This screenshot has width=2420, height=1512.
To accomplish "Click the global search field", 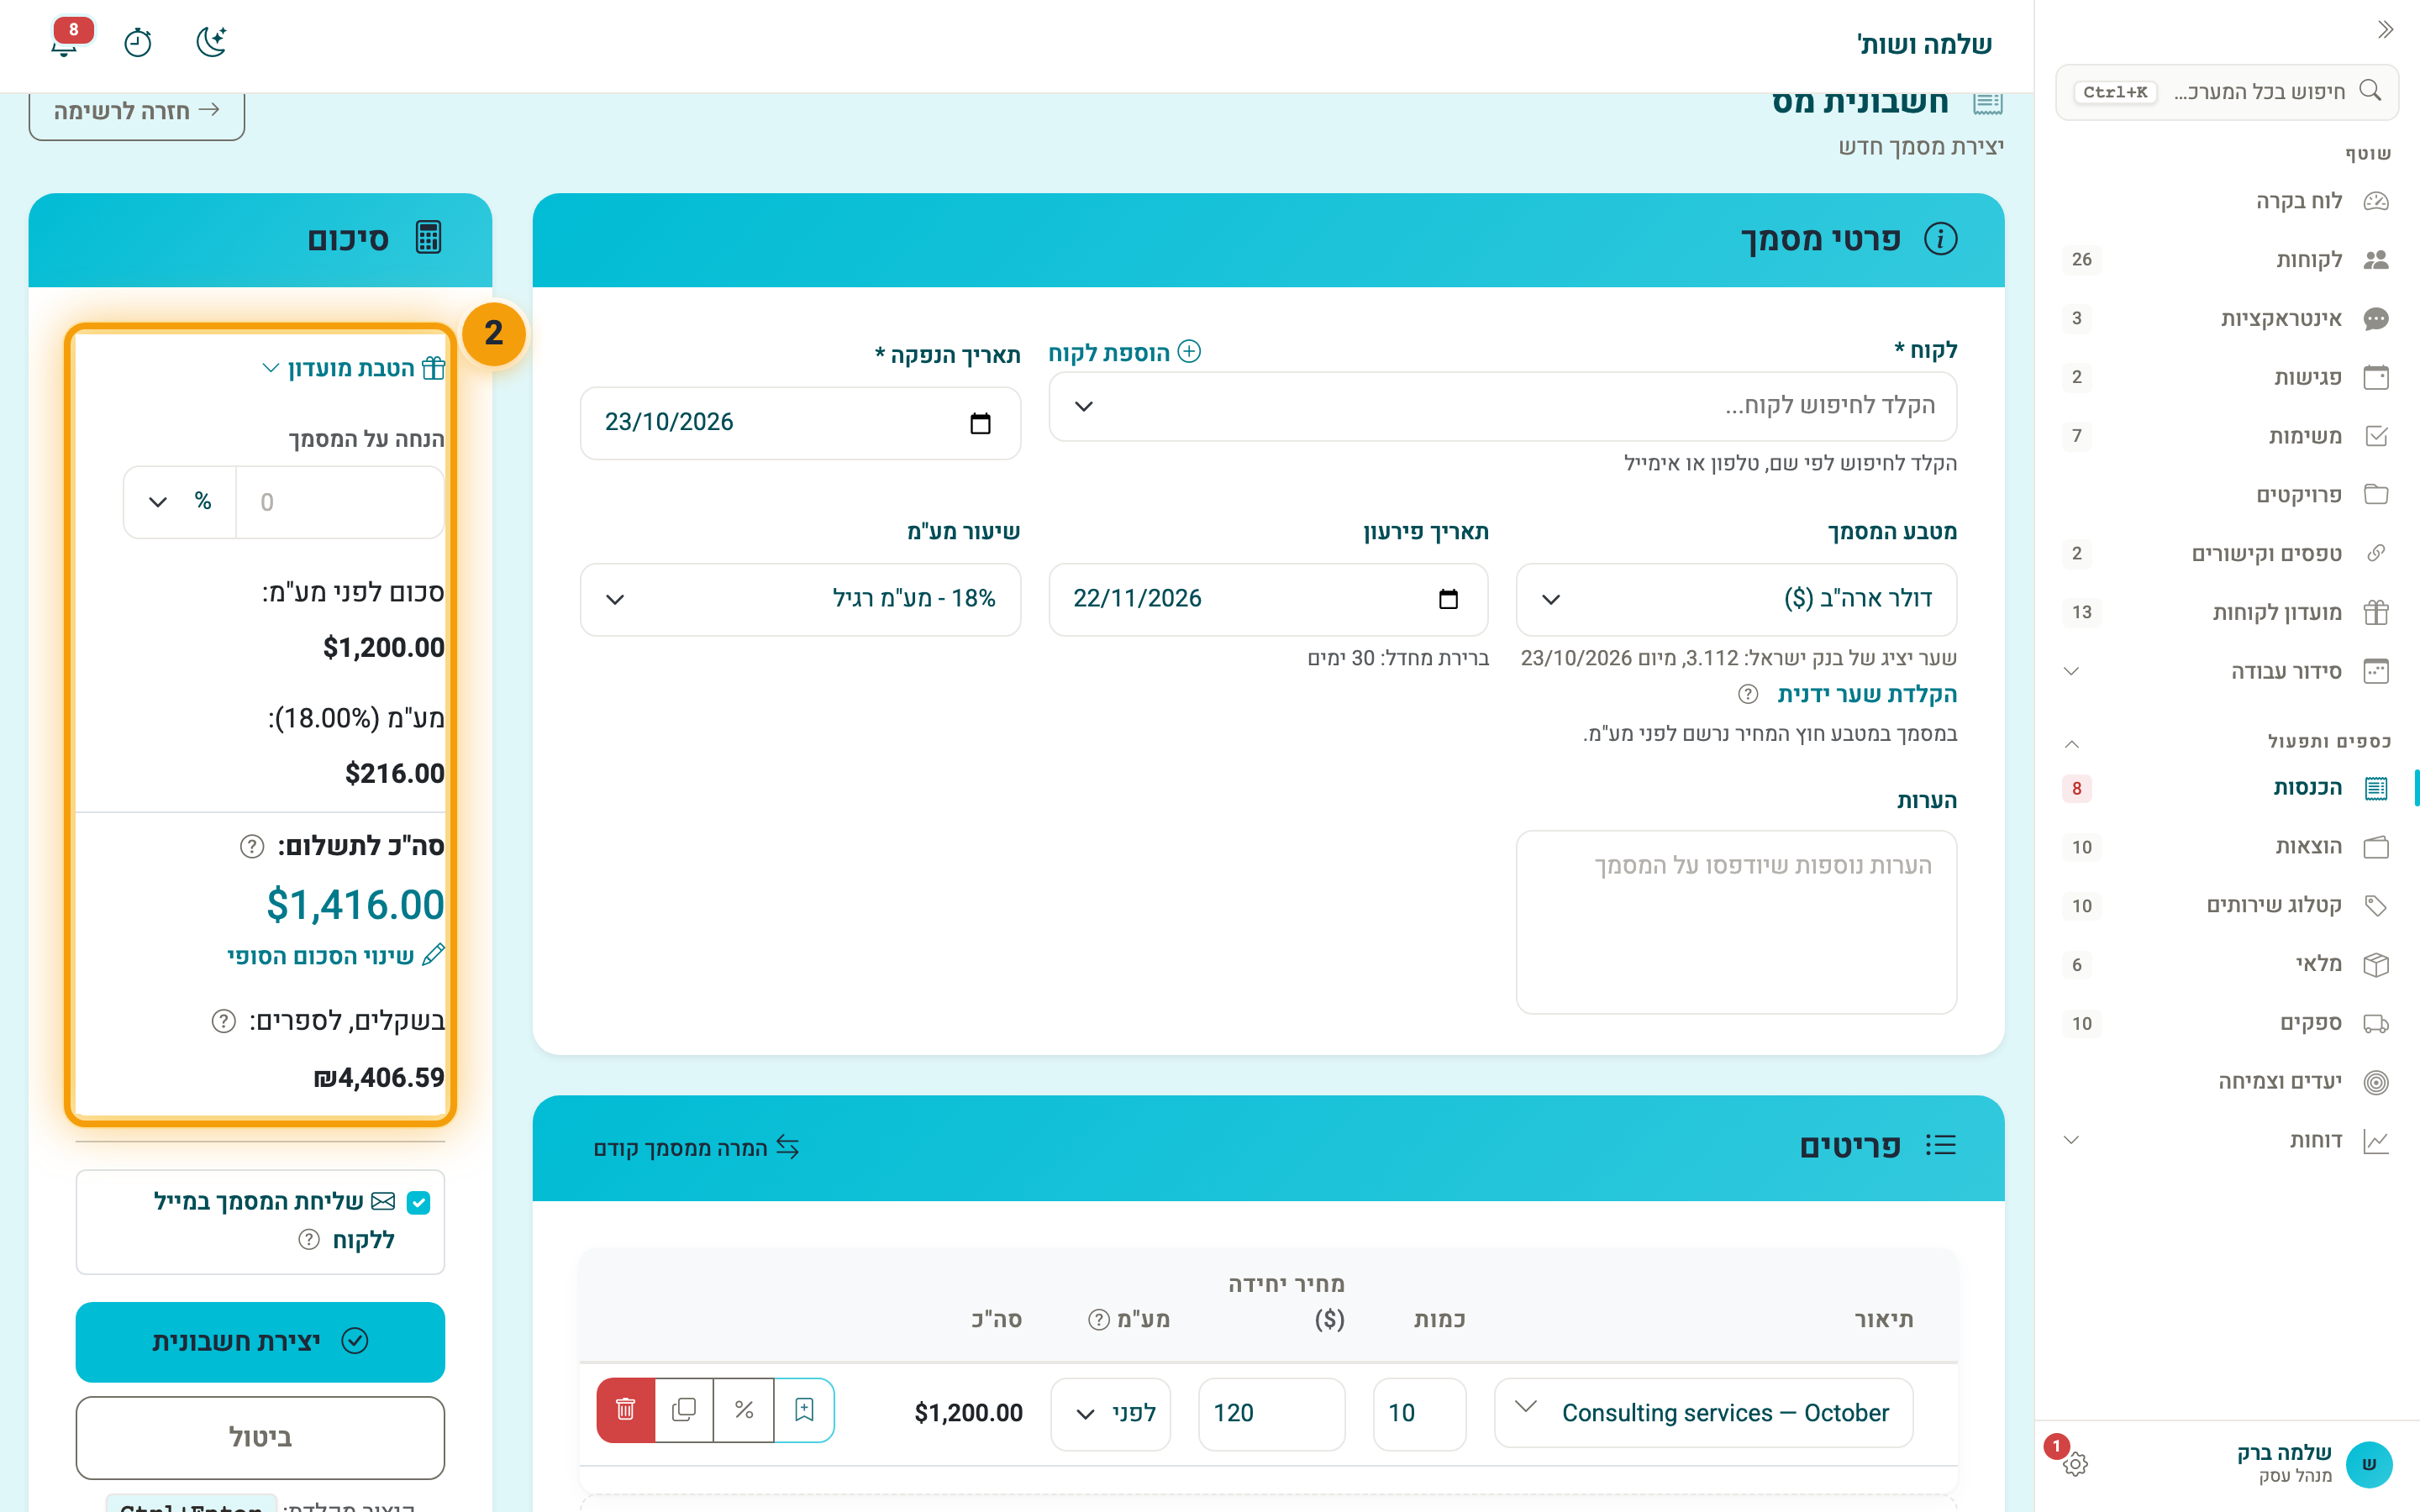I will tap(2227, 92).
